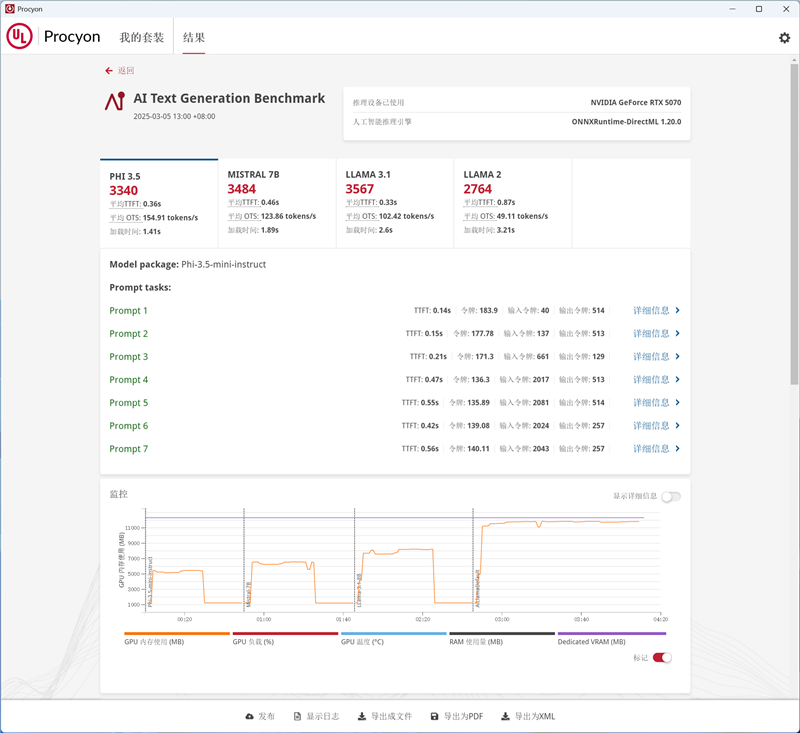This screenshot has width=800, height=733.
Task: Disable the red markers toggle
Action: (662, 658)
